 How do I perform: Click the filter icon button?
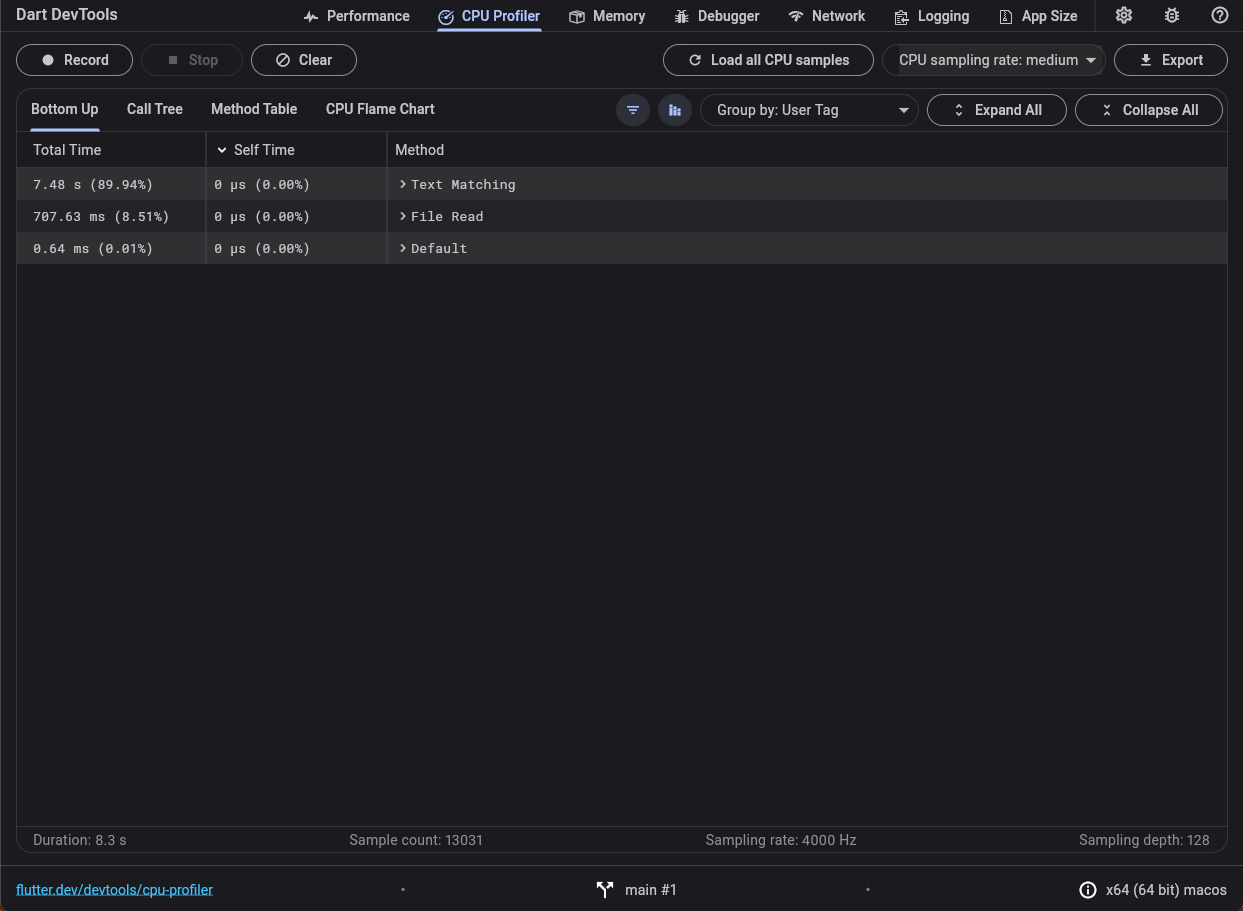point(633,110)
